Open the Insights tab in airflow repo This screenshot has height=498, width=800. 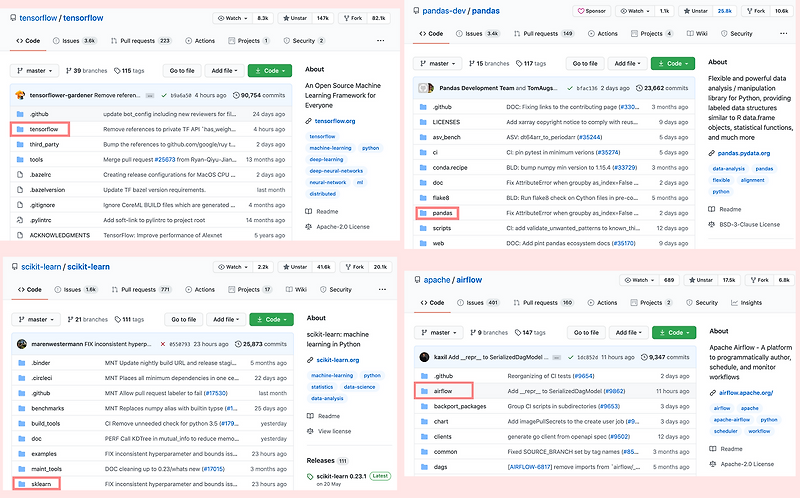coord(746,303)
